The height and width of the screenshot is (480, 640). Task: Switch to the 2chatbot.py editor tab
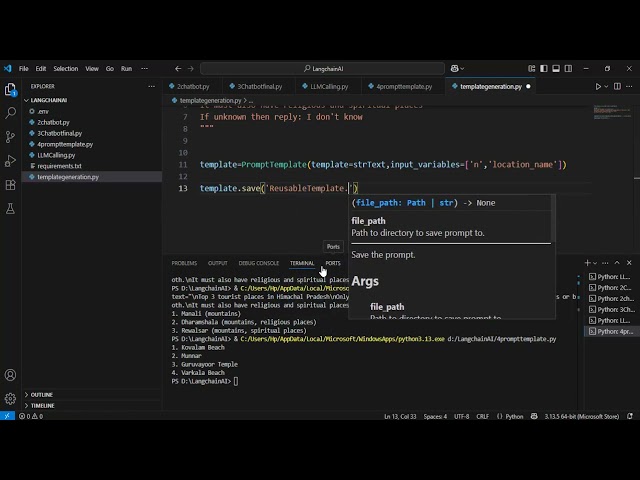pos(193,87)
